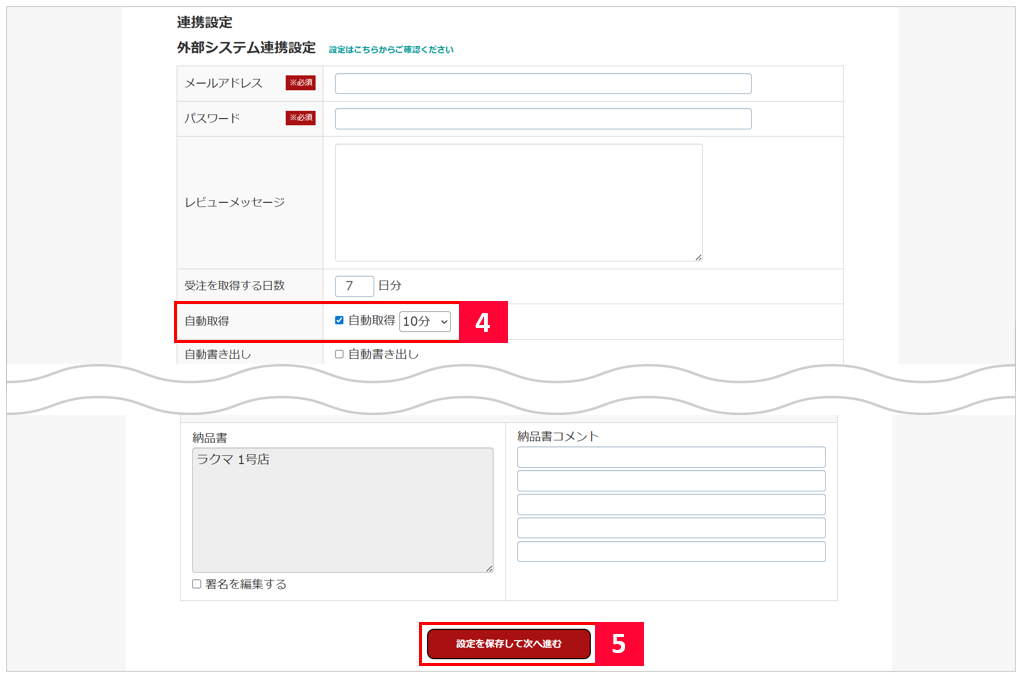
Task: Enable the 自動書き出し checkbox
Action: [x=339, y=354]
